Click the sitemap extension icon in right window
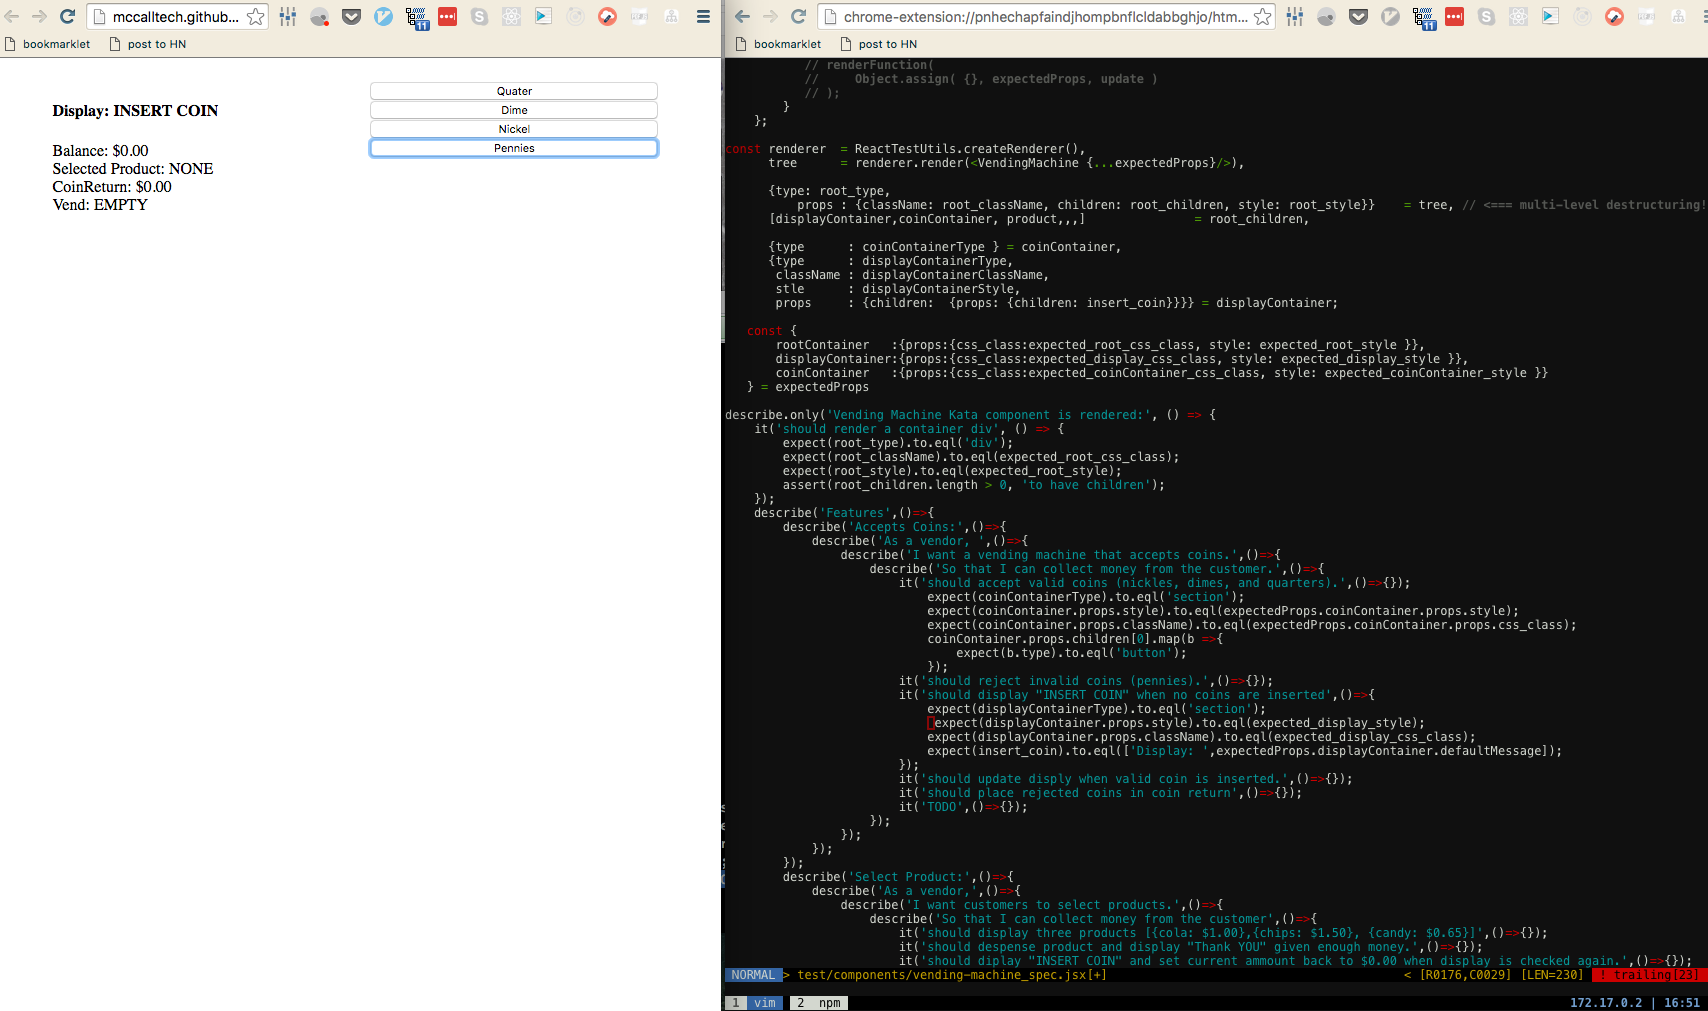1708x1011 pixels. coord(1678,16)
